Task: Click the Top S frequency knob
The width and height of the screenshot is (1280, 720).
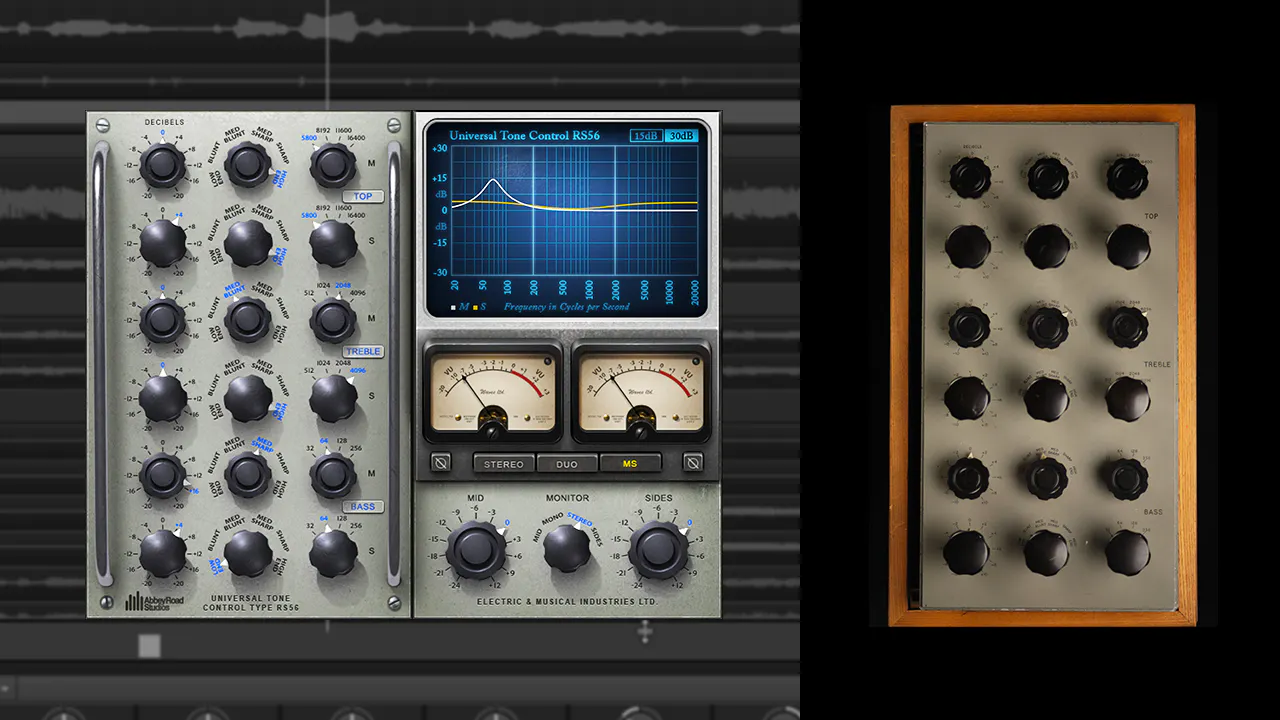Action: (333, 243)
